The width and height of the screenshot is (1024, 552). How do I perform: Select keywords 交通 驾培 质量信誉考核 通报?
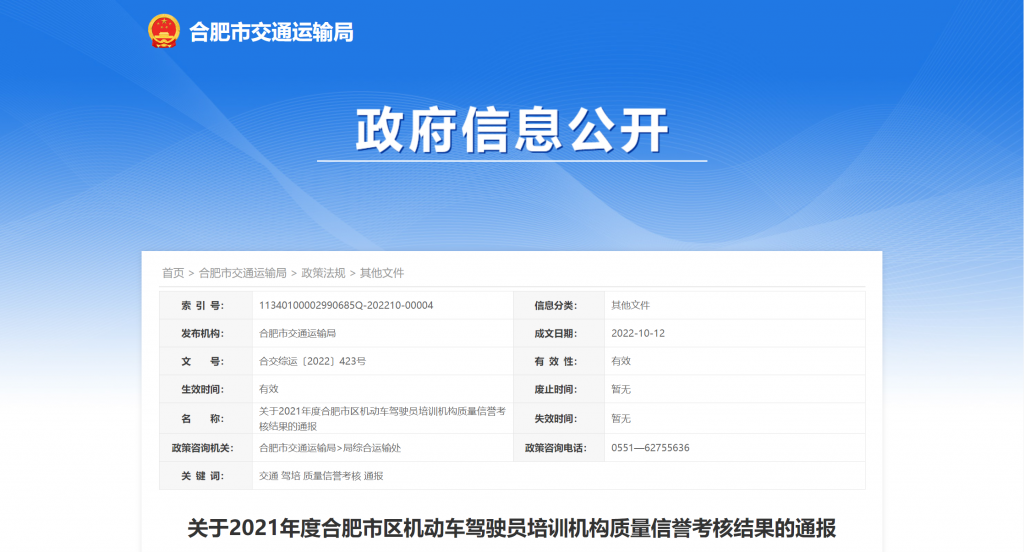tap(321, 476)
